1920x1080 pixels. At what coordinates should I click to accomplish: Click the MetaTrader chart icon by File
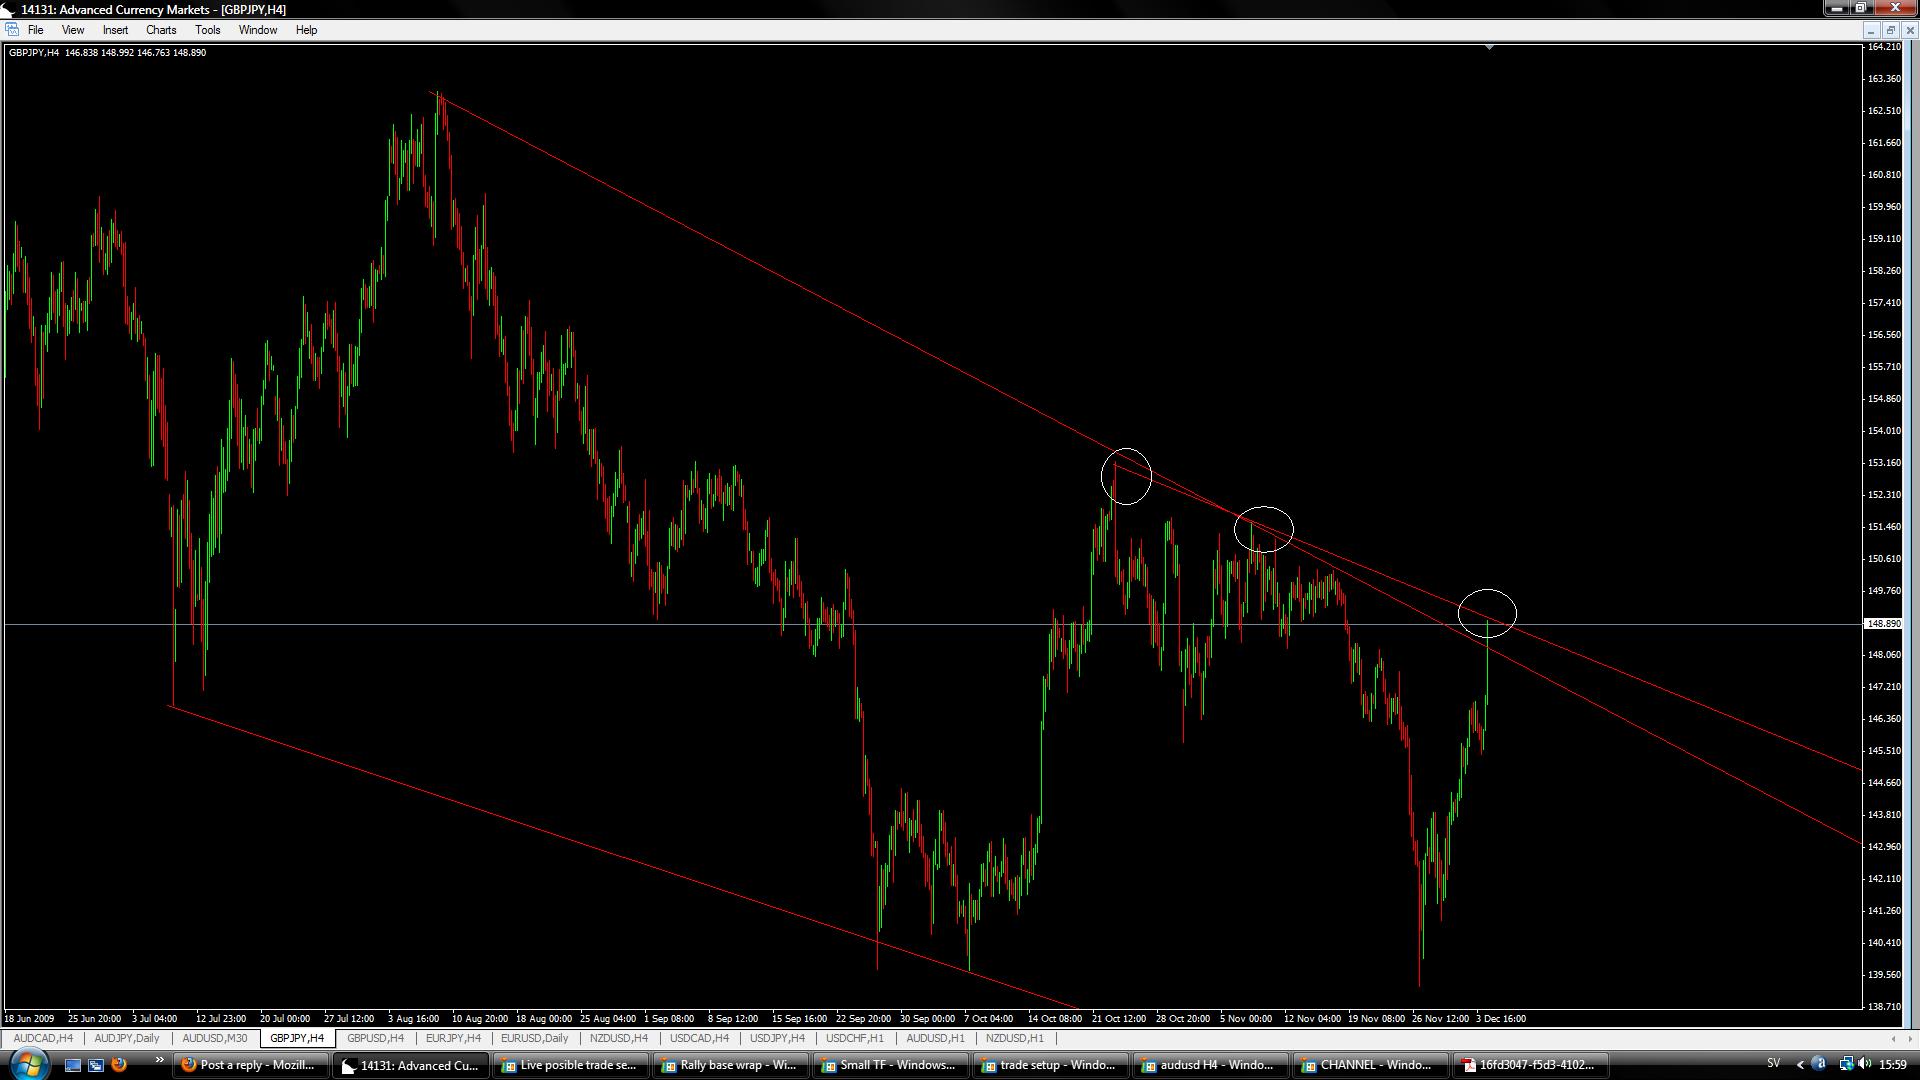pos(11,30)
